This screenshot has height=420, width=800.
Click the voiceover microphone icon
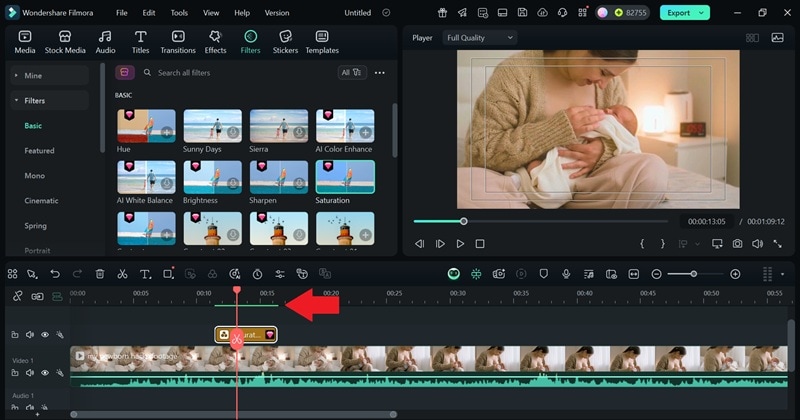pos(566,274)
